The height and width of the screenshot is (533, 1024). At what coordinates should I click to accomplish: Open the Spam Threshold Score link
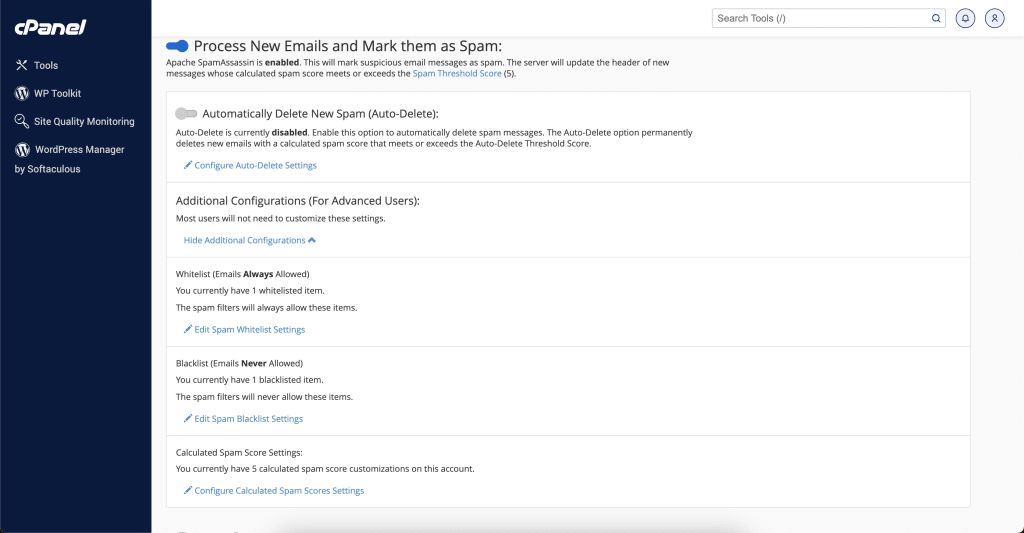click(x=457, y=73)
